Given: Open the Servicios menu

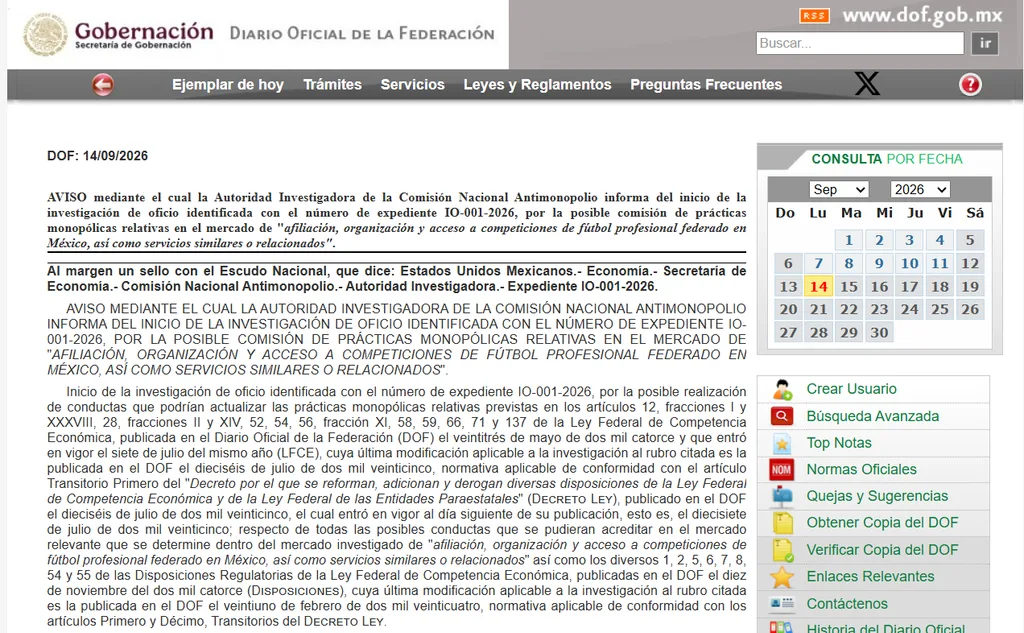Looking at the screenshot, I should click(x=413, y=85).
